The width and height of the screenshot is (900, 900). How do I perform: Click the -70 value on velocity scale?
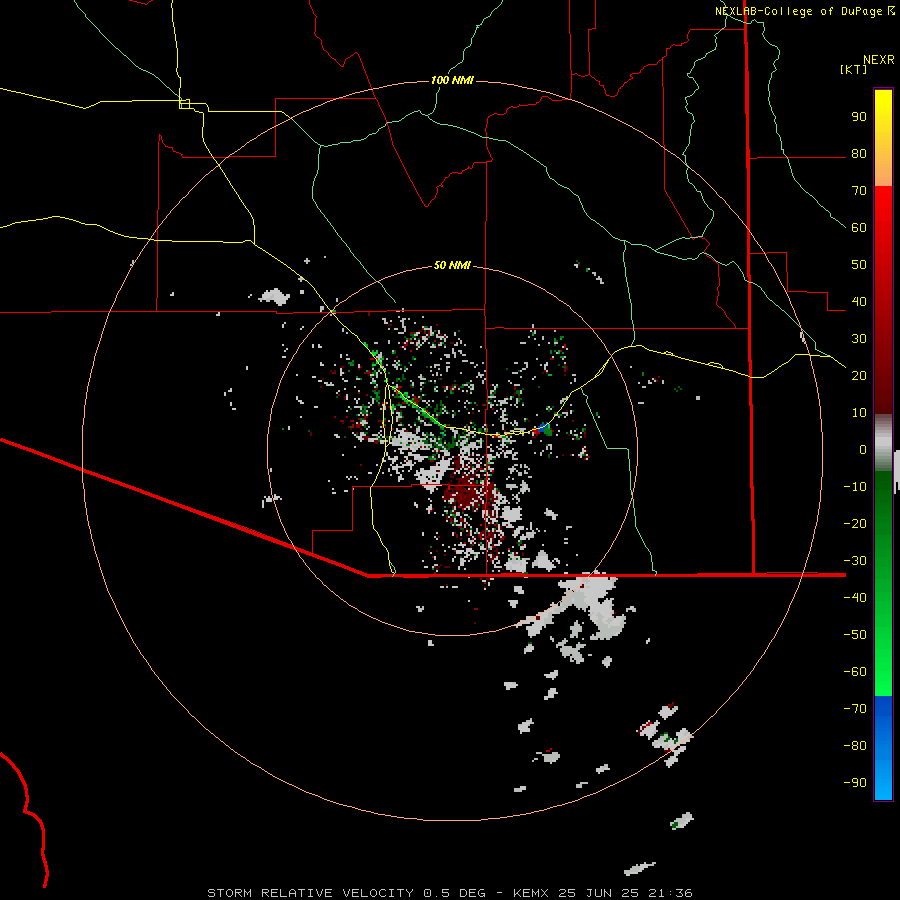[855, 709]
